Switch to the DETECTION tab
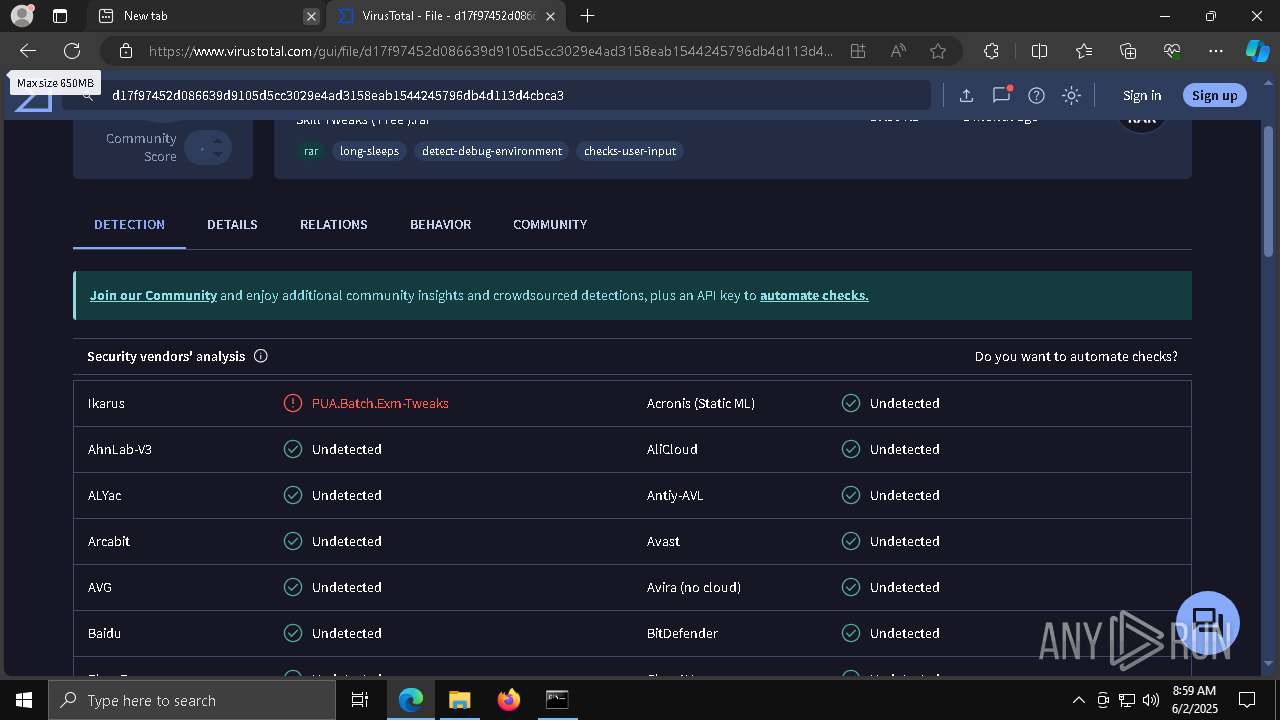The height and width of the screenshot is (720, 1280). [x=129, y=224]
